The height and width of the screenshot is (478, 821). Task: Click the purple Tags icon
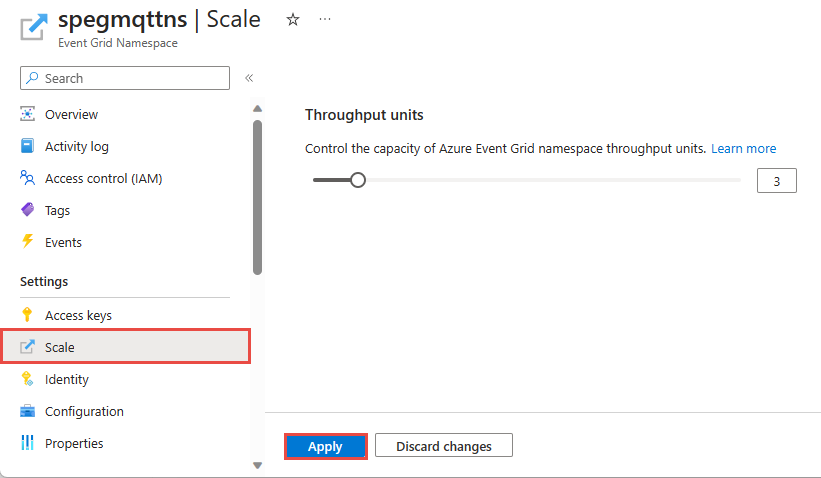pyautogui.click(x=28, y=210)
